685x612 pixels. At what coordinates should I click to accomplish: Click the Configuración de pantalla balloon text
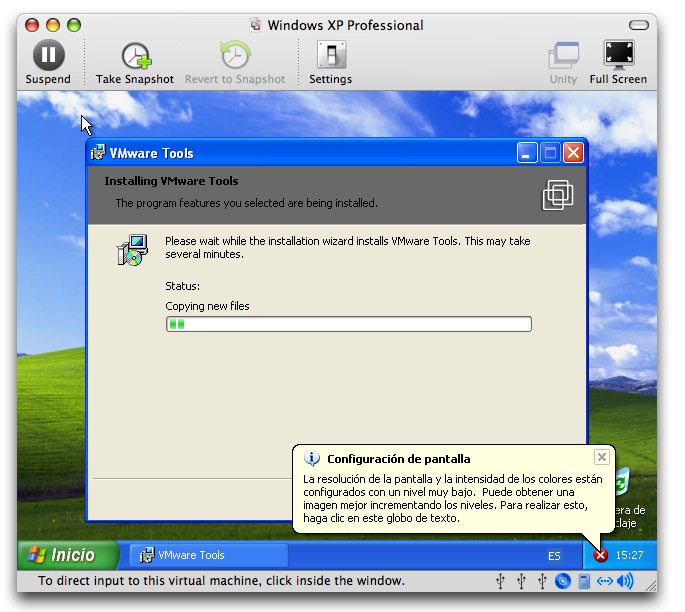click(453, 498)
